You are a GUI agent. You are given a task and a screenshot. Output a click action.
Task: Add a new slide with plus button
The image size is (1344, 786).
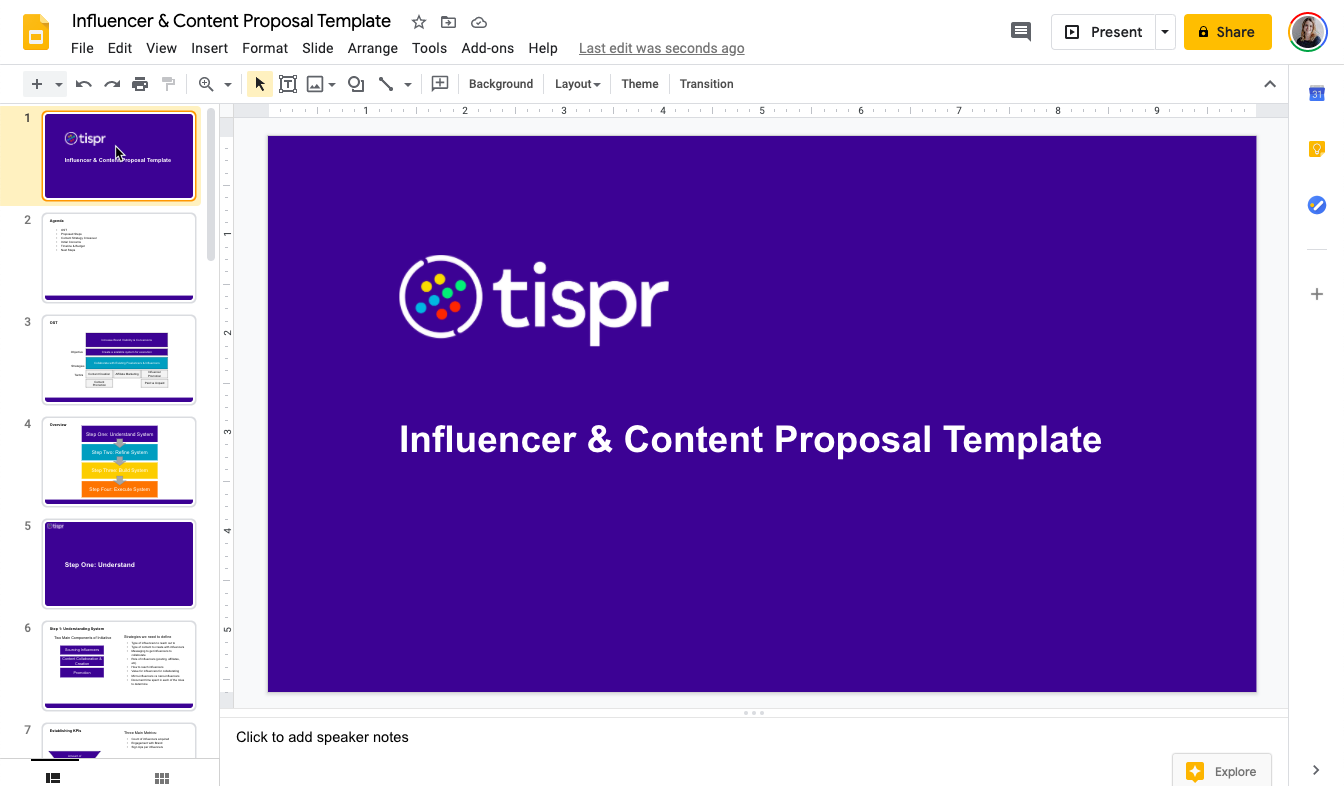[37, 84]
